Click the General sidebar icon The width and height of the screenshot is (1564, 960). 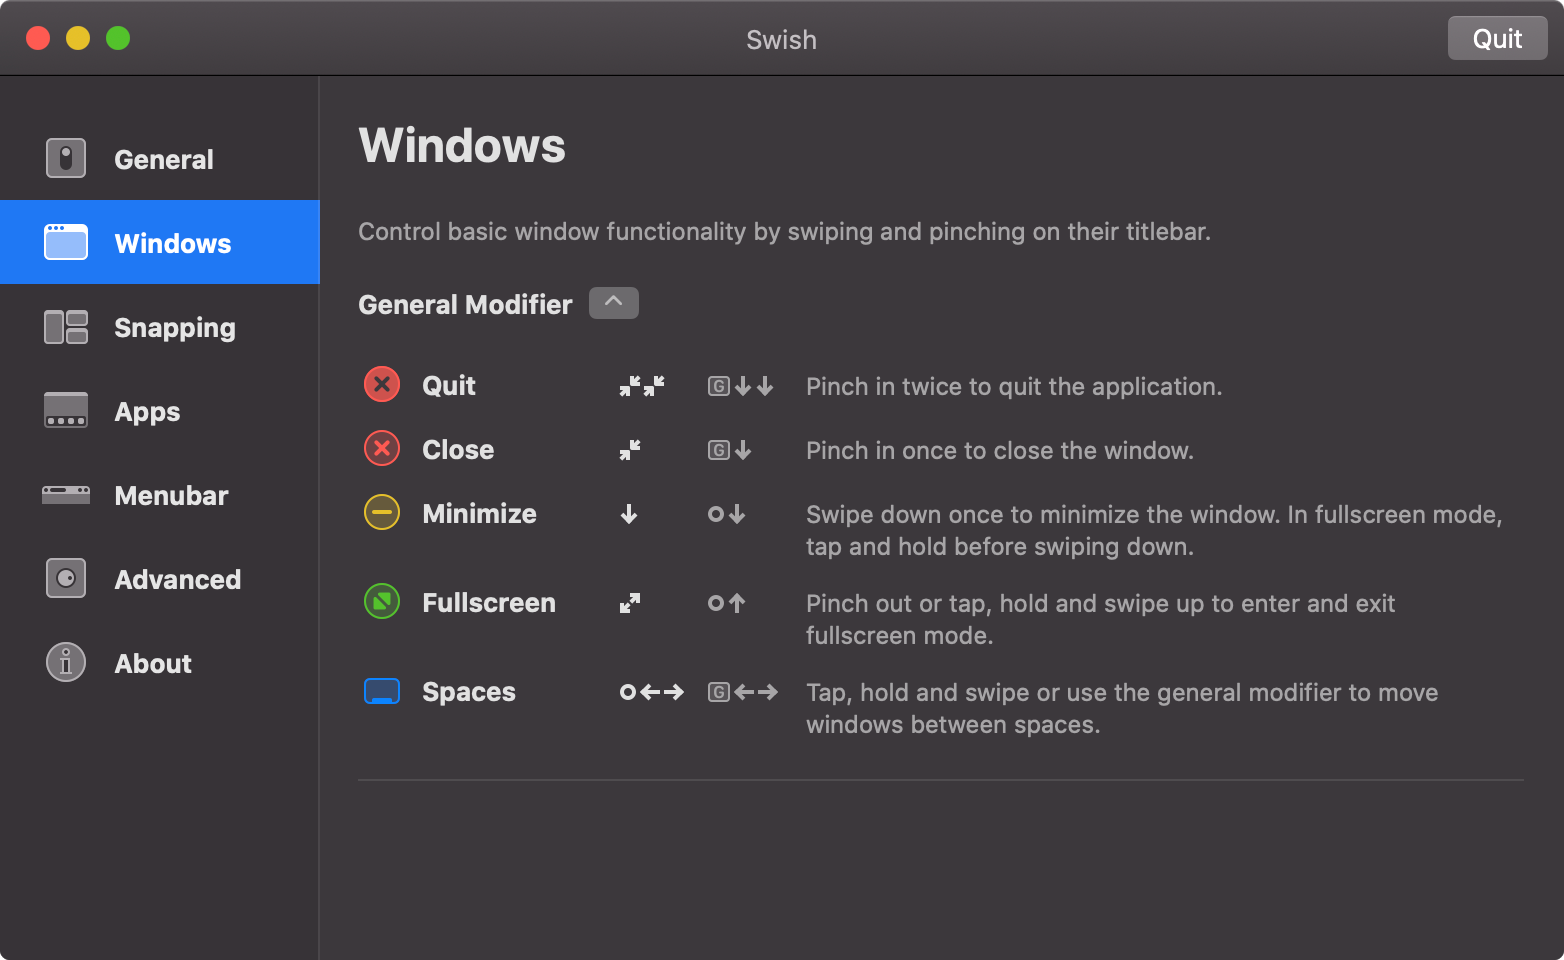coord(66,158)
